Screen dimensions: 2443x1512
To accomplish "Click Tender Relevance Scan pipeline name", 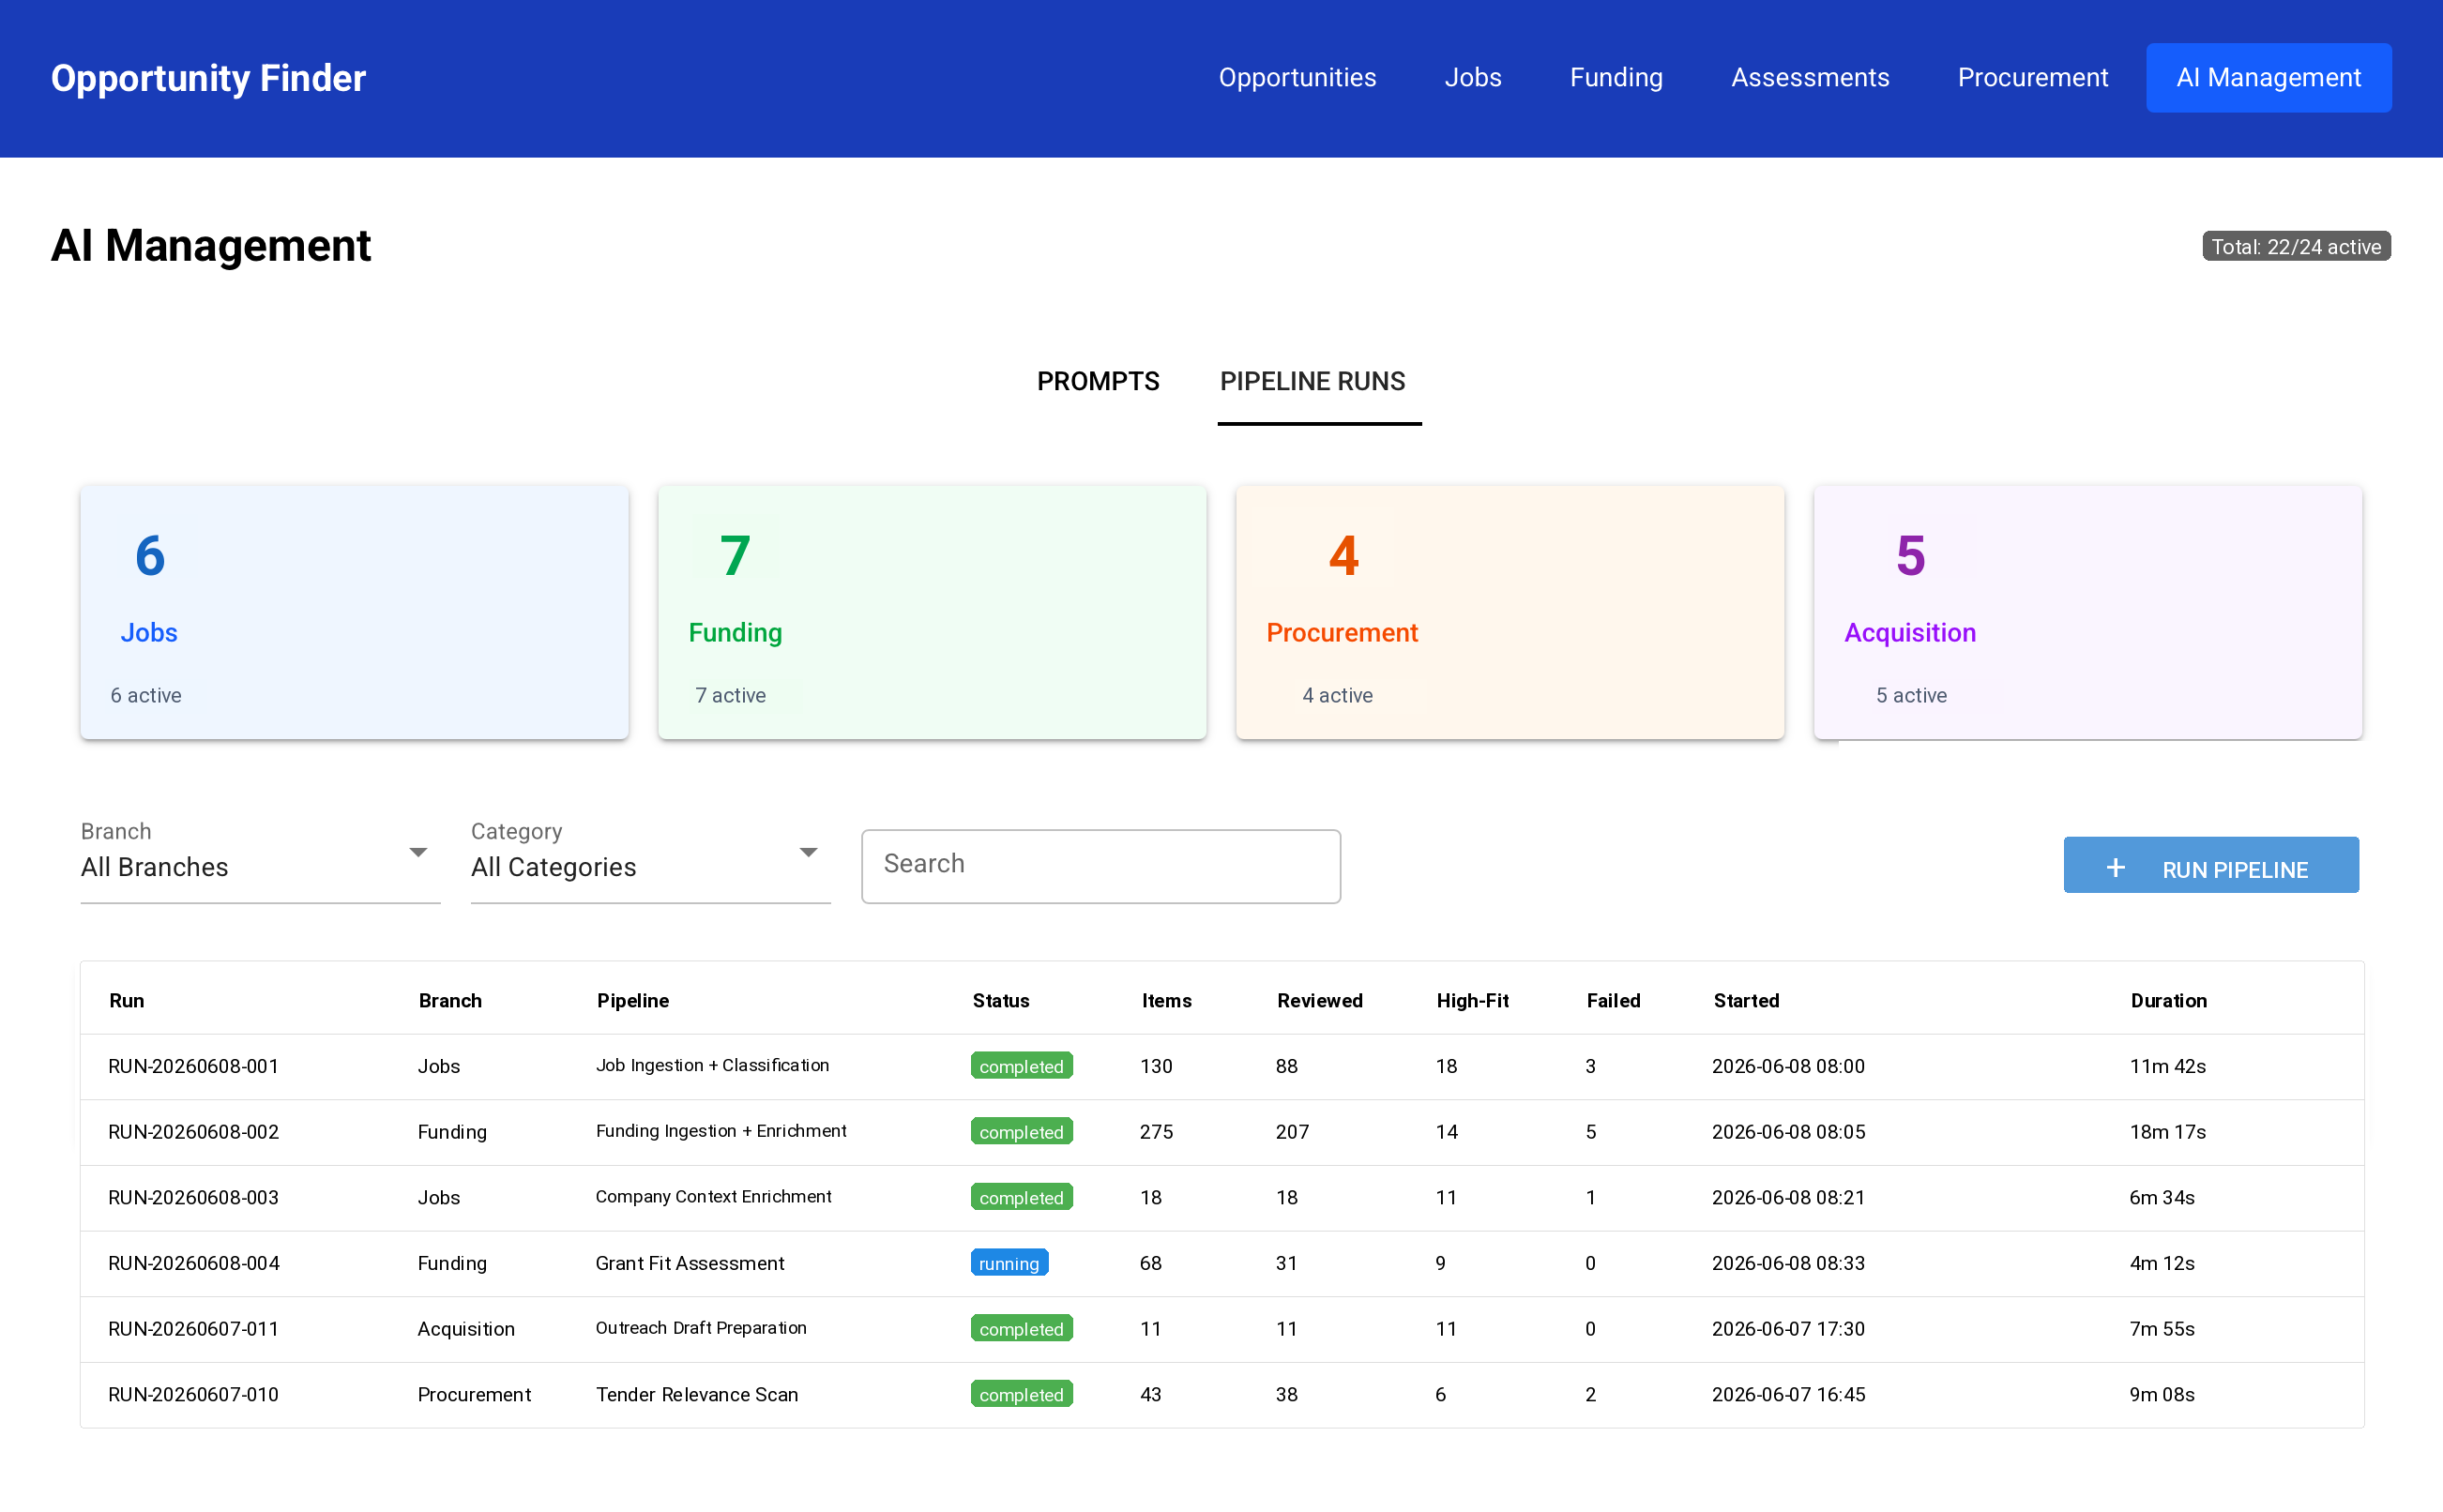I will pos(697,1394).
